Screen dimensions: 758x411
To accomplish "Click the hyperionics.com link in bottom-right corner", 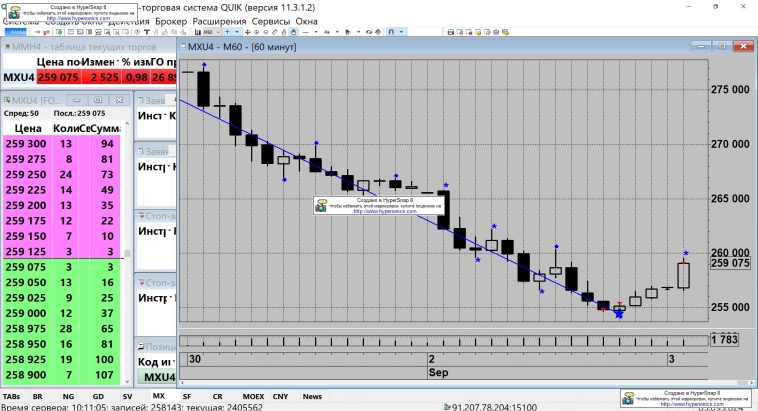I will click(691, 404).
